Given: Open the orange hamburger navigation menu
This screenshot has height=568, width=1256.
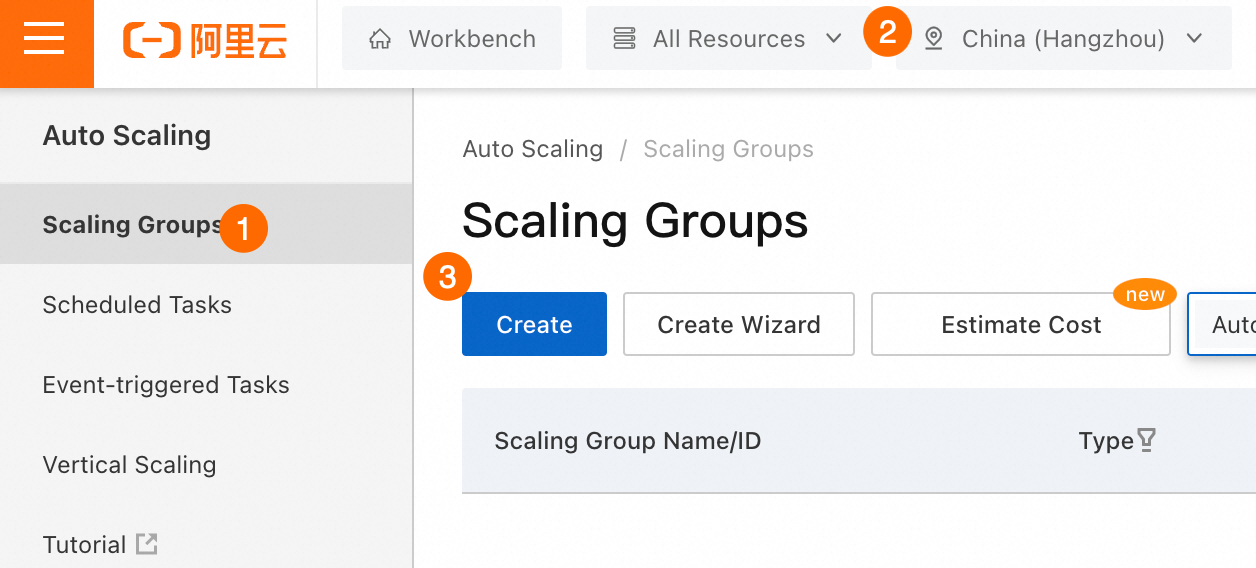Looking at the screenshot, I should pos(45,40).
